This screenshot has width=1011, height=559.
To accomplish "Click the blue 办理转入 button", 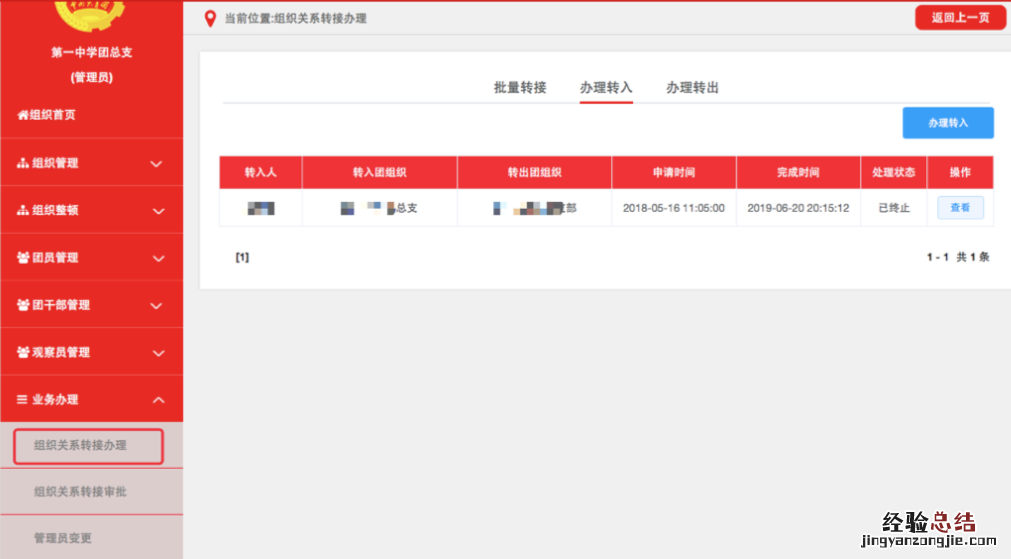I will pyautogui.click(x=947, y=123).
